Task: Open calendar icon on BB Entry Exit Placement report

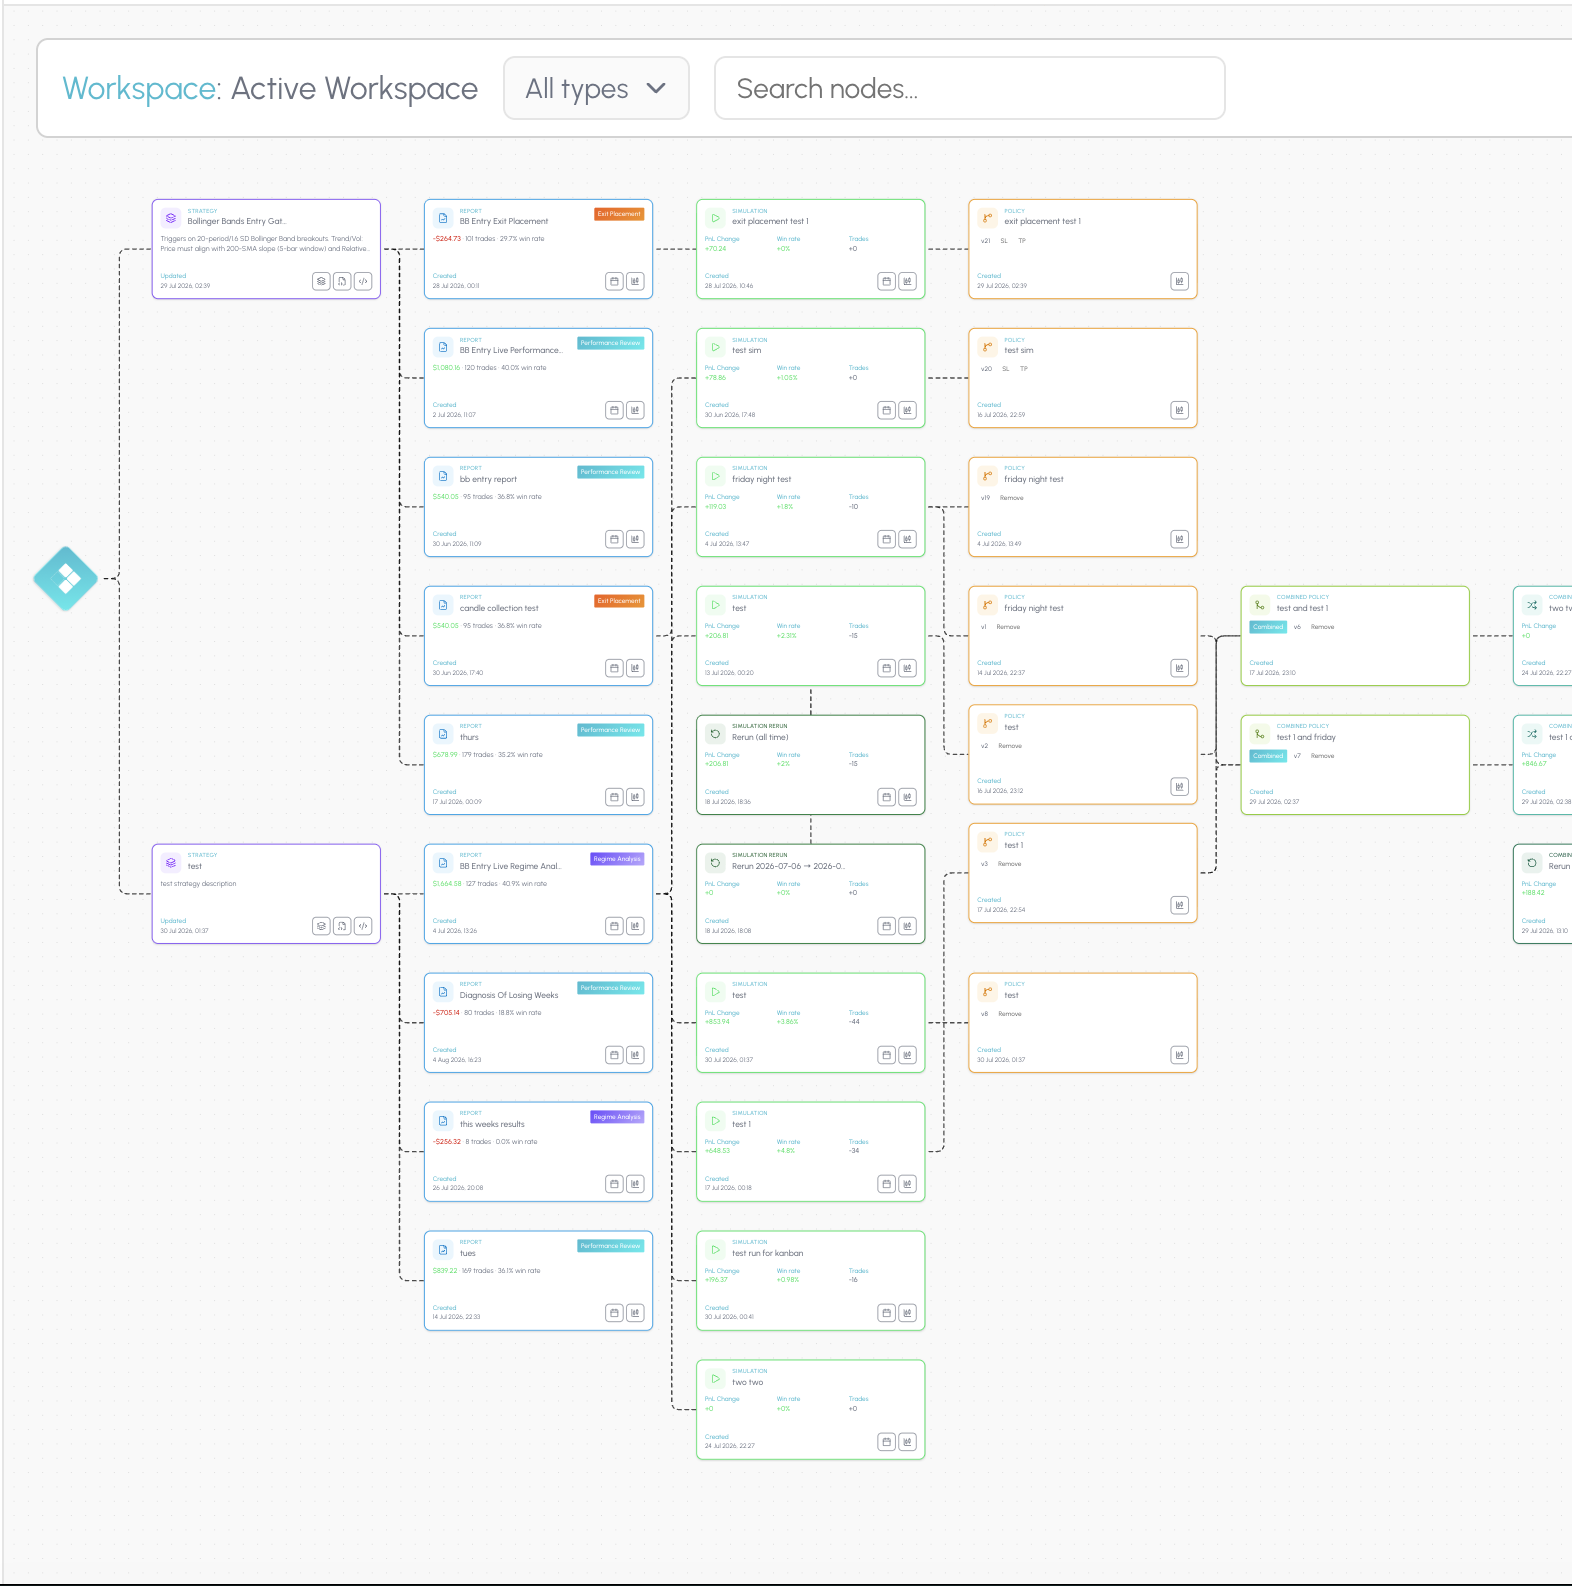Action: [614, 281]
